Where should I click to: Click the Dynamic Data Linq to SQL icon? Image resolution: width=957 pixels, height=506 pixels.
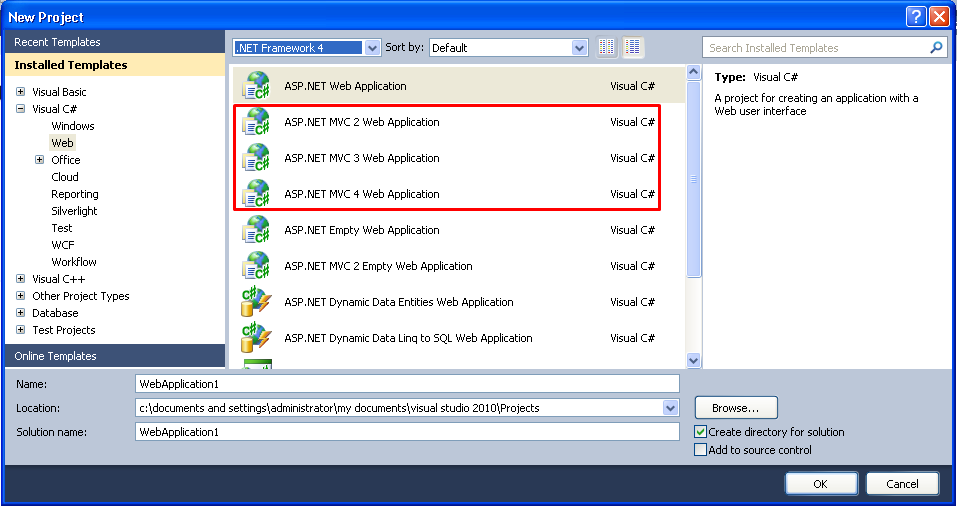point(256,338)
